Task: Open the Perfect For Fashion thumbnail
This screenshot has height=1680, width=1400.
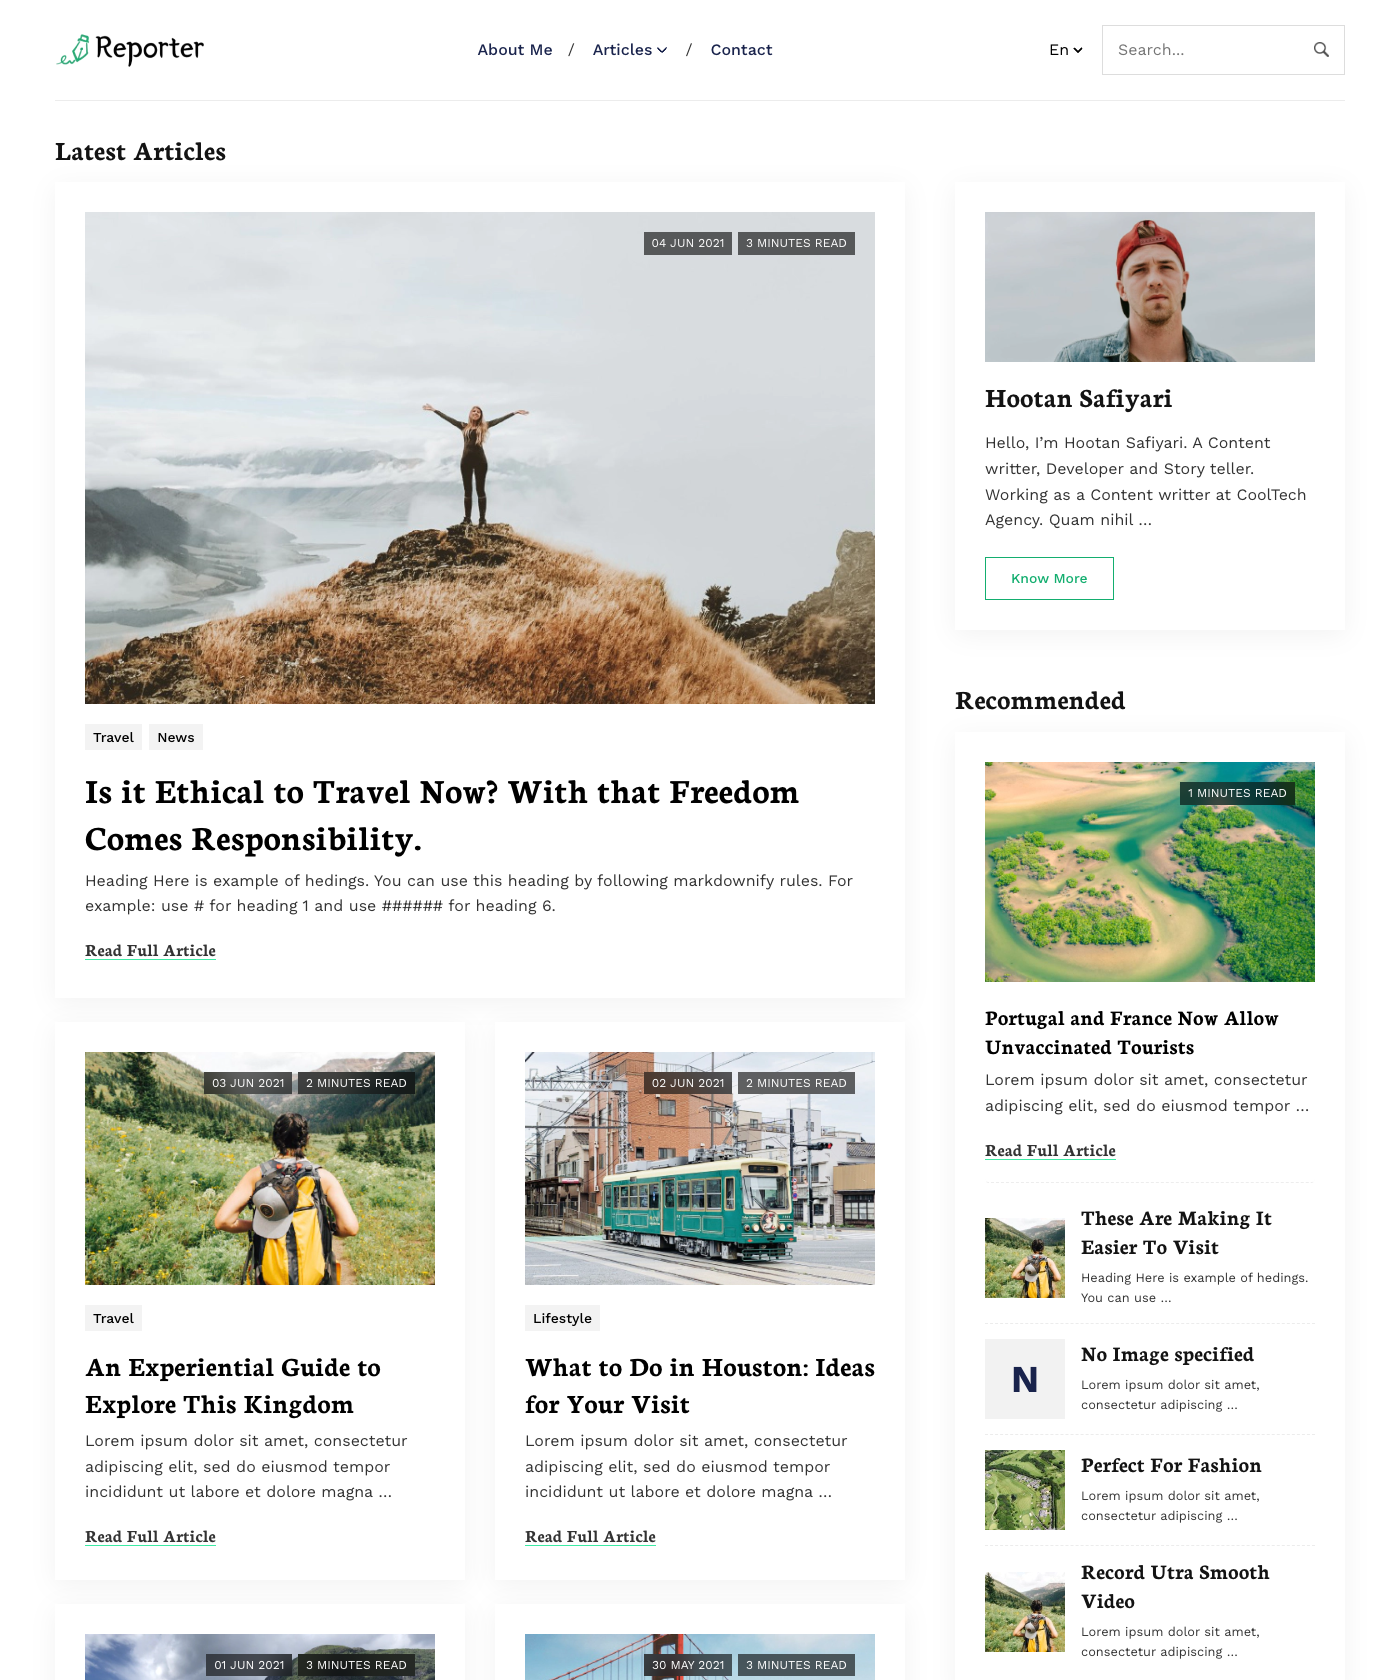Action: [x=1025, y=1490]
